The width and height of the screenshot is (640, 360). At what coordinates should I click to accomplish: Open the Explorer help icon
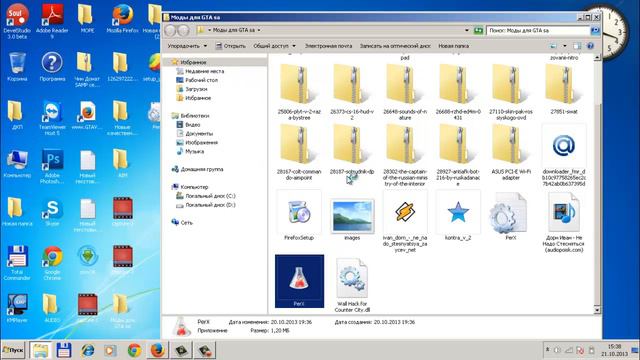(x=590, y=46)
